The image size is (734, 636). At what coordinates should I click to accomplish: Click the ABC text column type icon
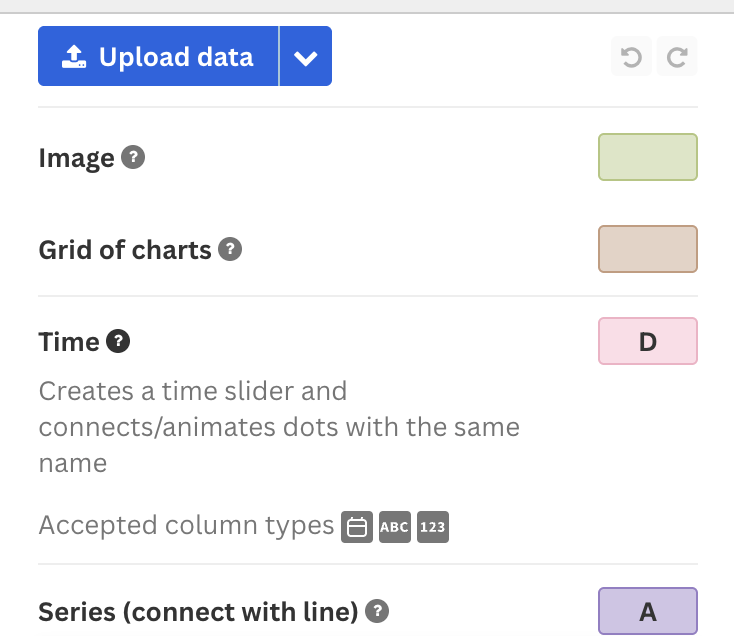(395, 527)
